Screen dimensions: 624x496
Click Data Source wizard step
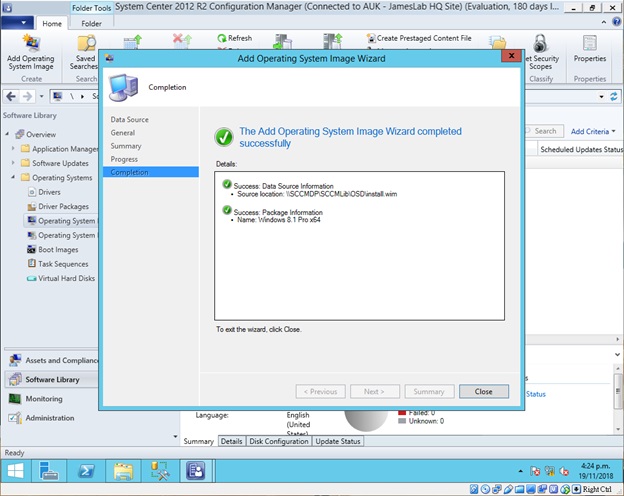point(130,119)
